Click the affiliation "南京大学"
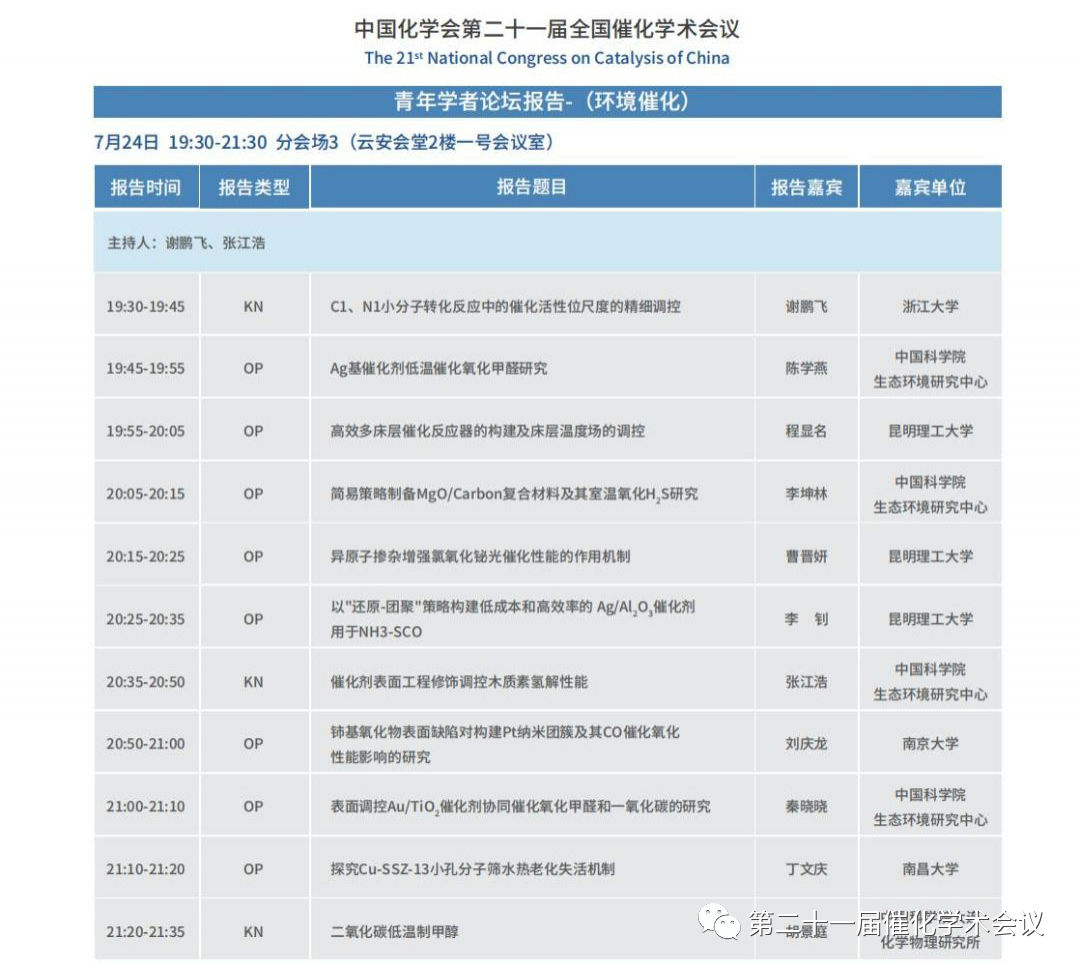The width and height of the screenshot is (1080, 972). (x=931, y=744)
